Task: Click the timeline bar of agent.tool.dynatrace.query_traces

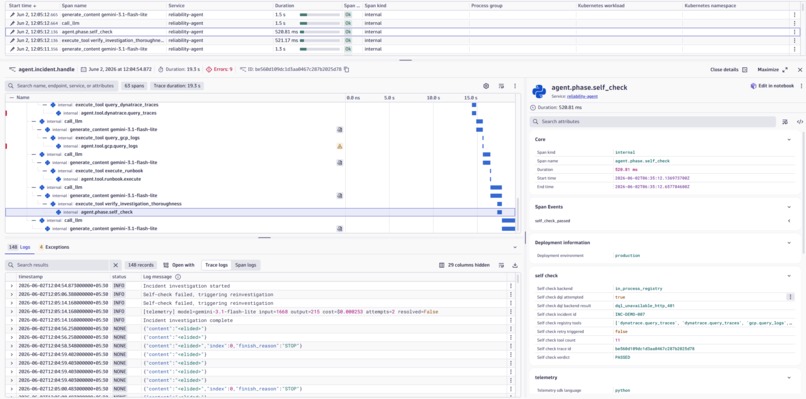Action: tap(474, 113)
